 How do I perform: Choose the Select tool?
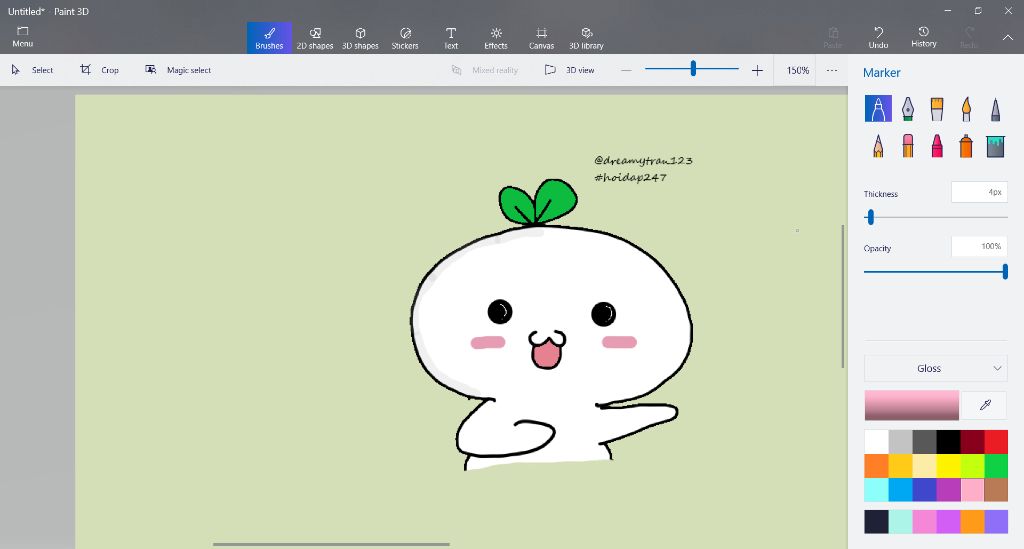click(x=33, y=70)
